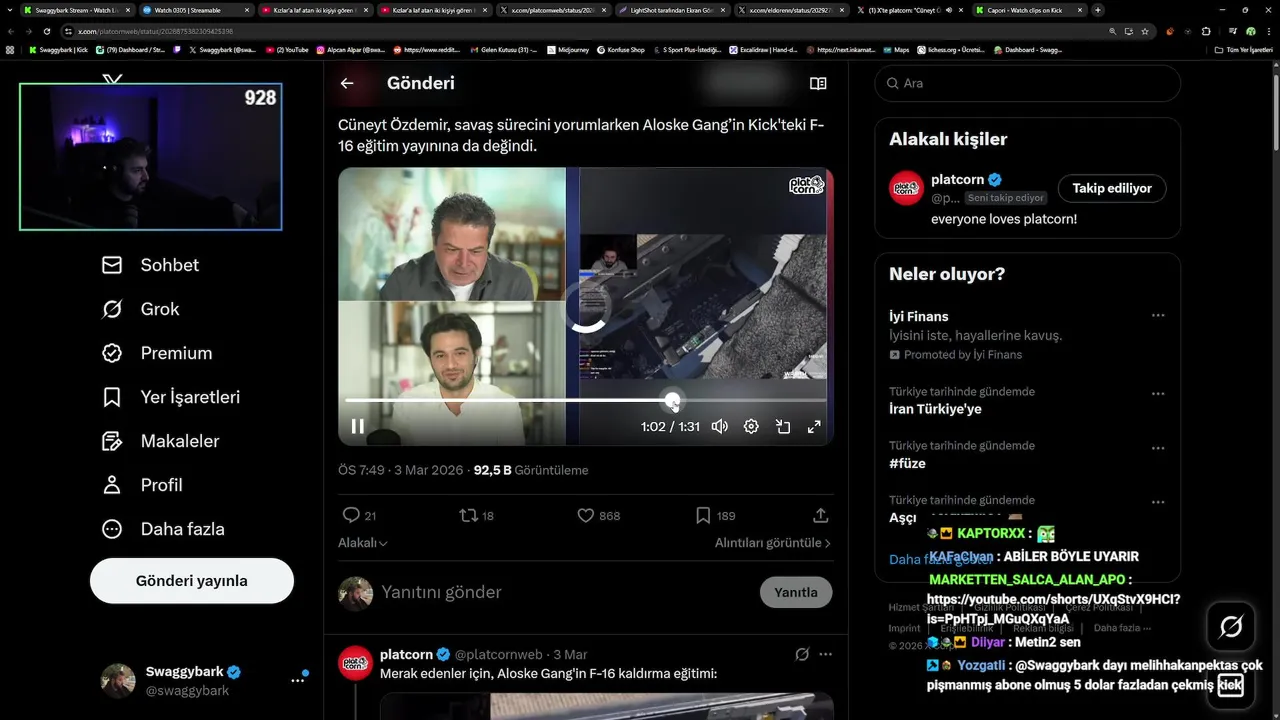Click the address bar URL
Image resolution: width=1280 pixels, height=720 pixels.
pyautogui.click(x=155, y=31)
